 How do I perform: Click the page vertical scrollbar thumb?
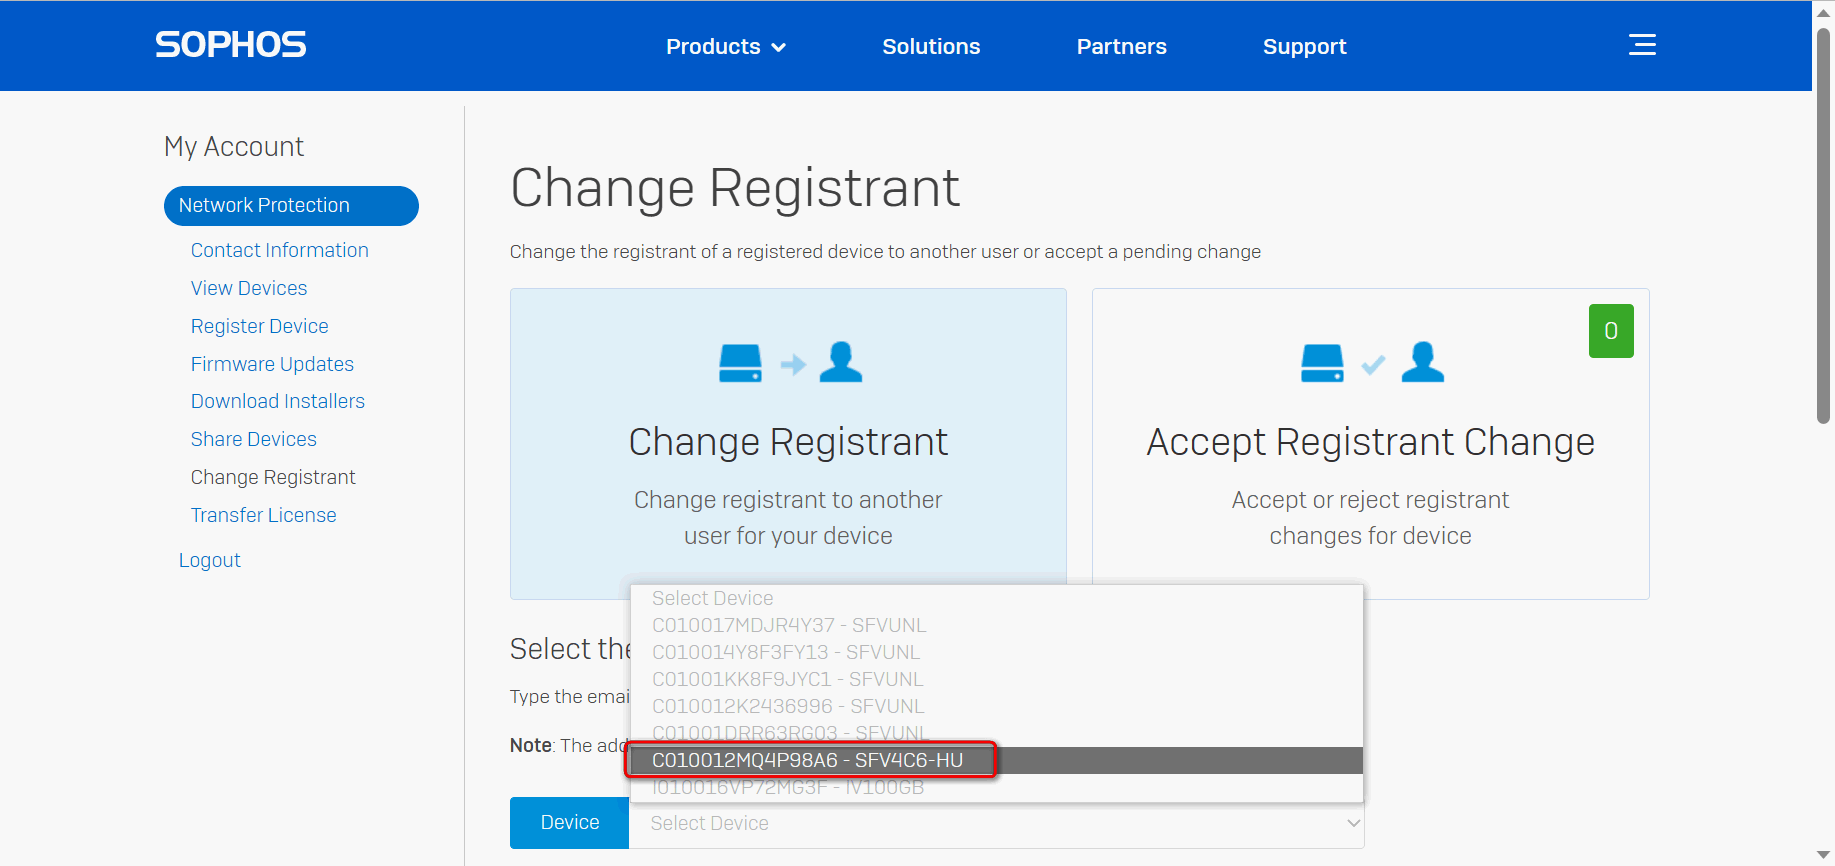click(x=1824, y=225)
